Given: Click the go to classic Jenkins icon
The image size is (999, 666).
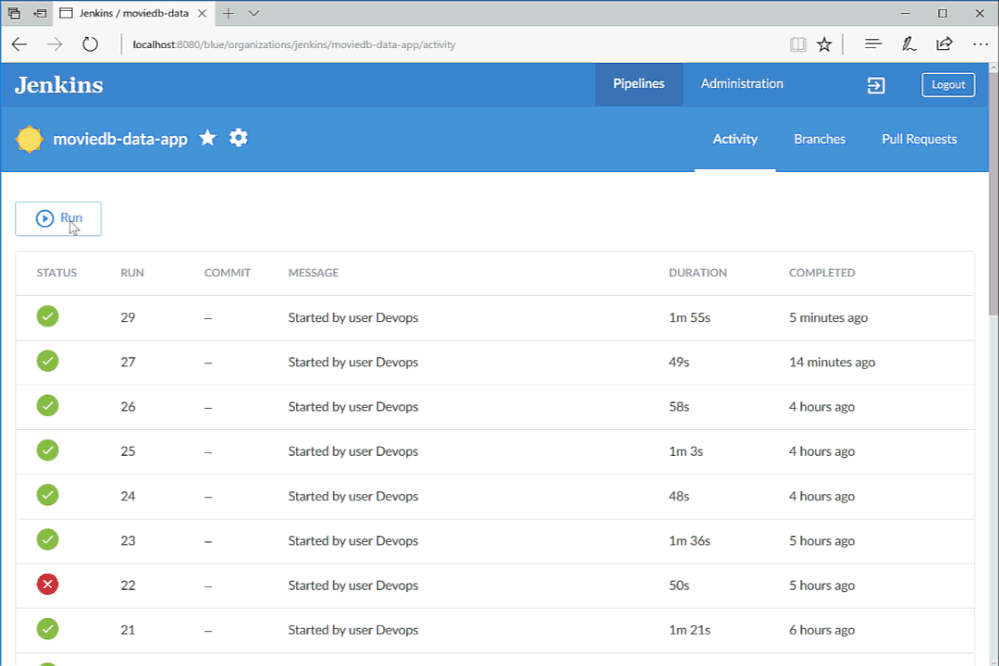Looking at the screenshot, I should click(x=876, y=85).
